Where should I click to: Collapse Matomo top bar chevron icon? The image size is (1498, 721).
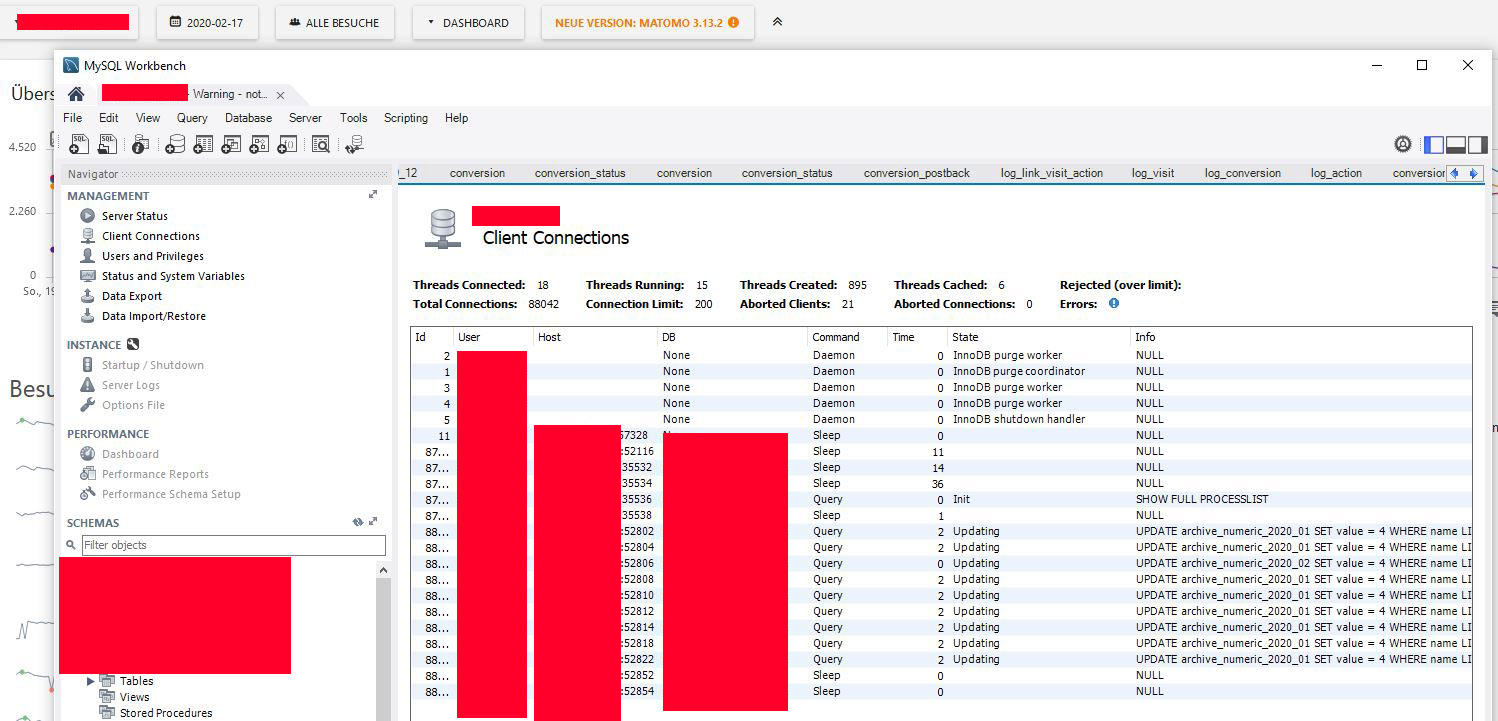[777, 21]
